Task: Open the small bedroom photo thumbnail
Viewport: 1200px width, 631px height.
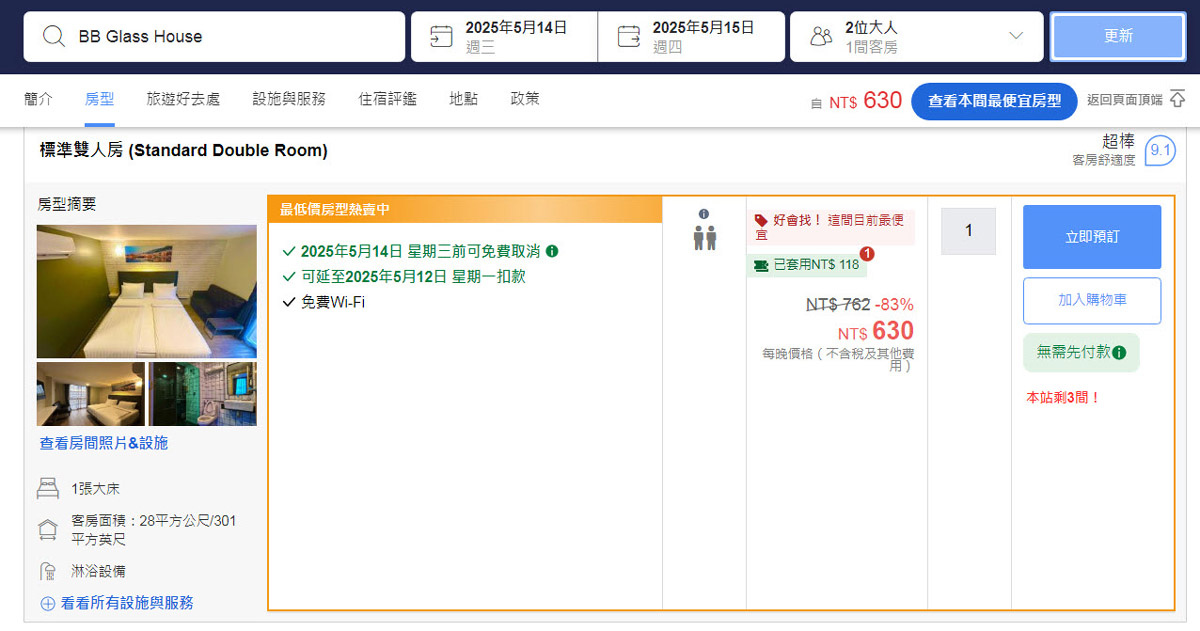Action: coord(91,394)
